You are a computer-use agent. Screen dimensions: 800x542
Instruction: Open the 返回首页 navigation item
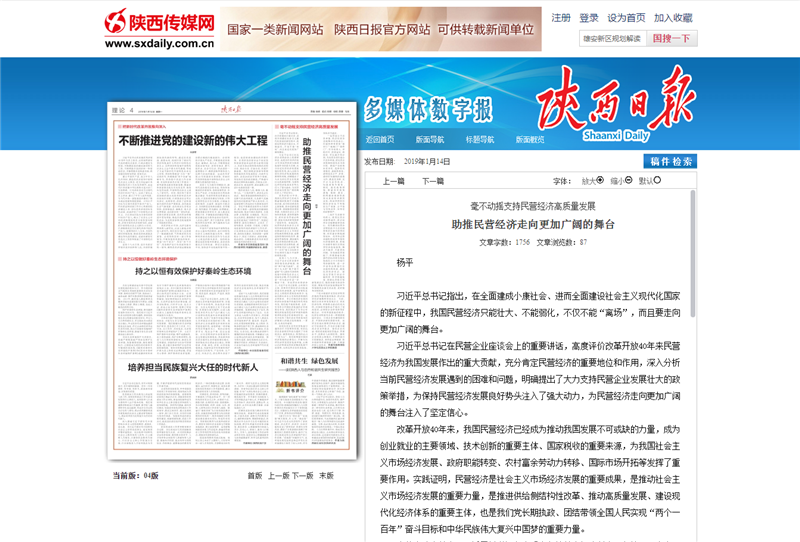click(x=380, y=139)
